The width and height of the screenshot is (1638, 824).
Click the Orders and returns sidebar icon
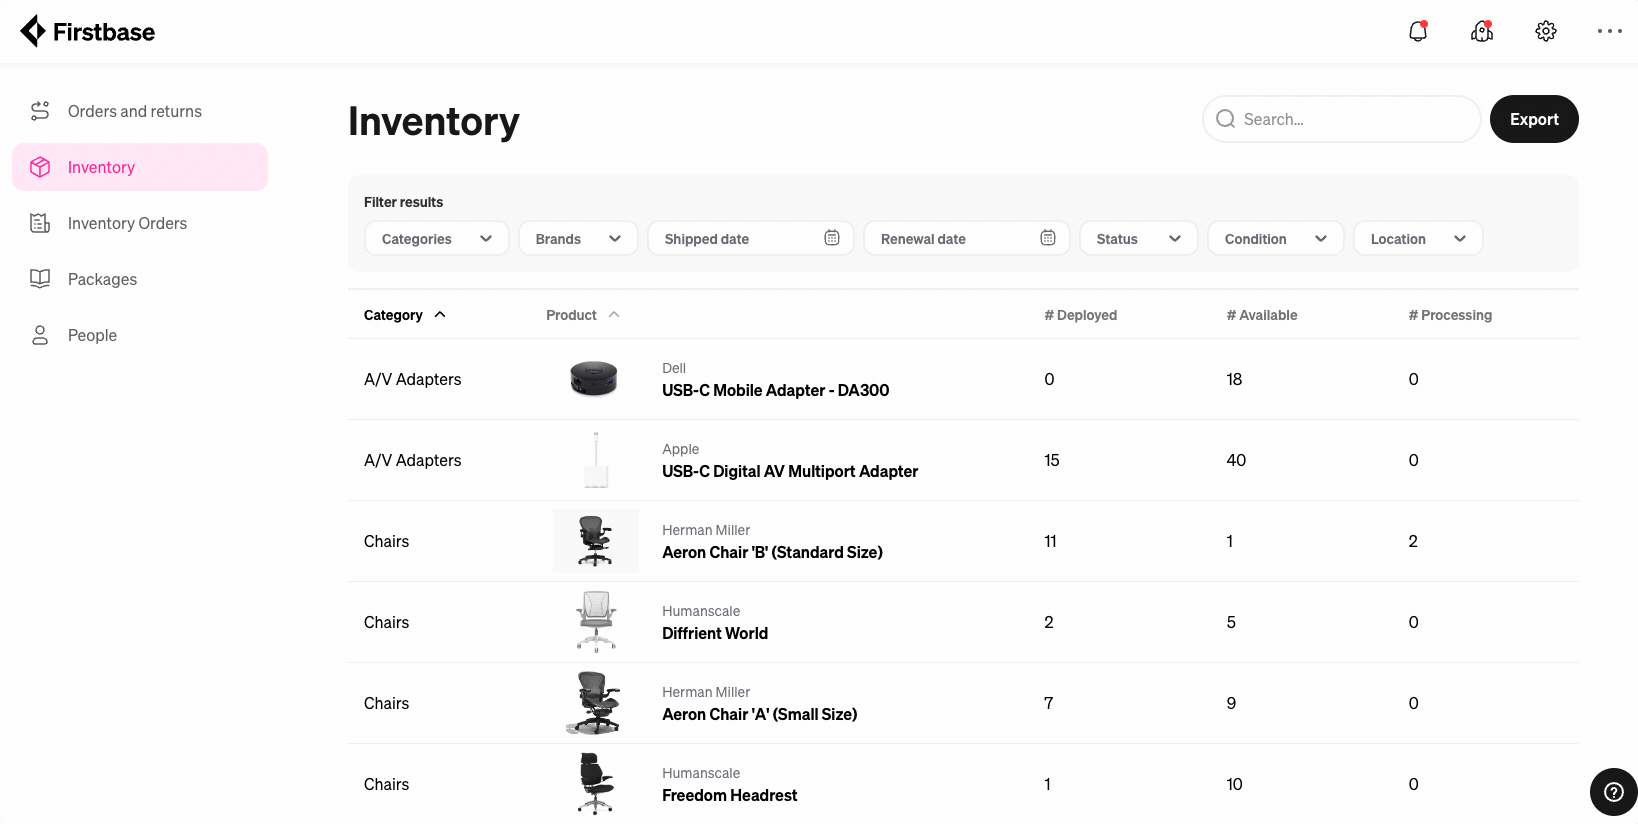coord(40,111)
